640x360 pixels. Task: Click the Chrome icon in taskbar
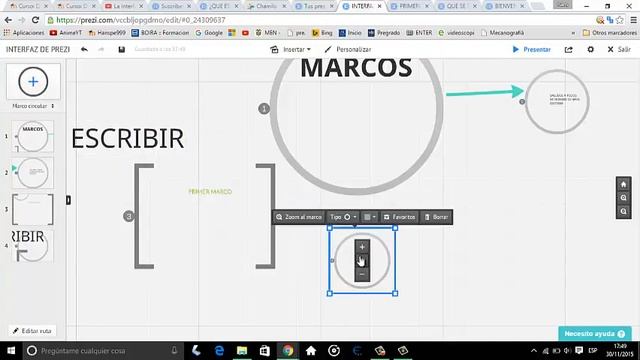coord(288,351)
